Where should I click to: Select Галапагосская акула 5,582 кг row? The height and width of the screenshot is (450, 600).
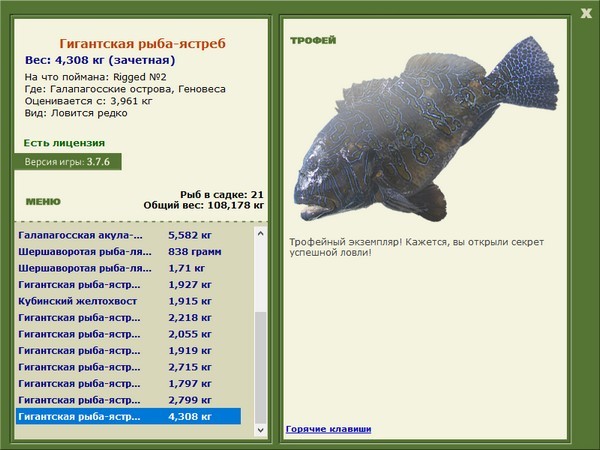(128, 235)
